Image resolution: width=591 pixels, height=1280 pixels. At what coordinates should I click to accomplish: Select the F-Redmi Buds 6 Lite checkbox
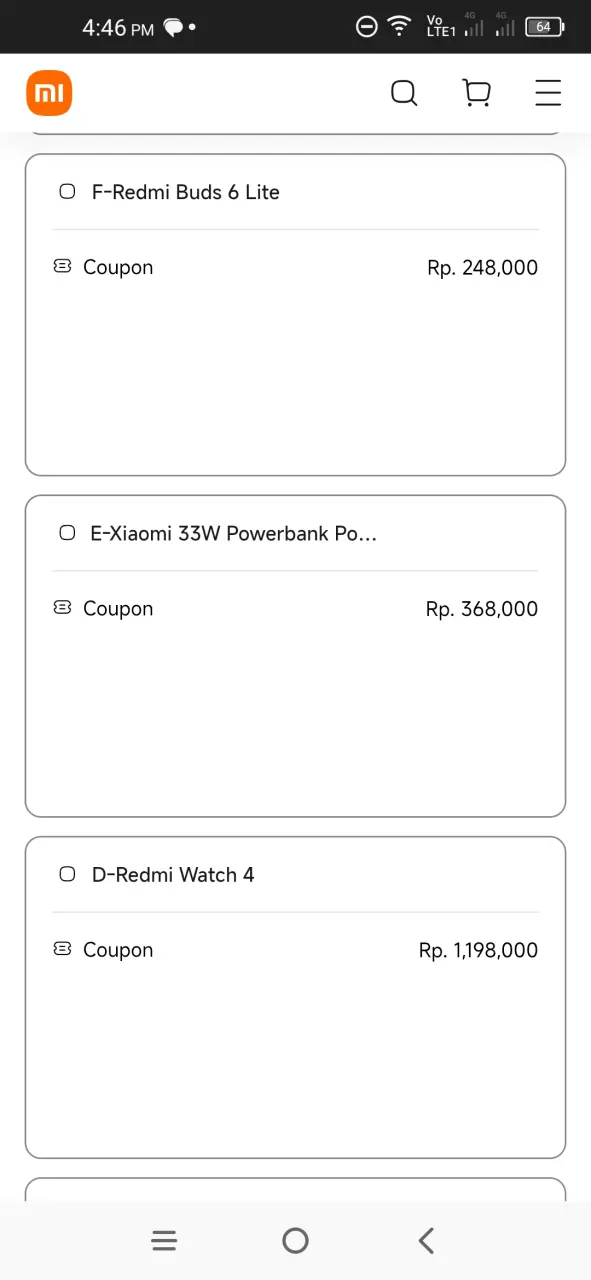pyautogui.click(x=67, y=192)
